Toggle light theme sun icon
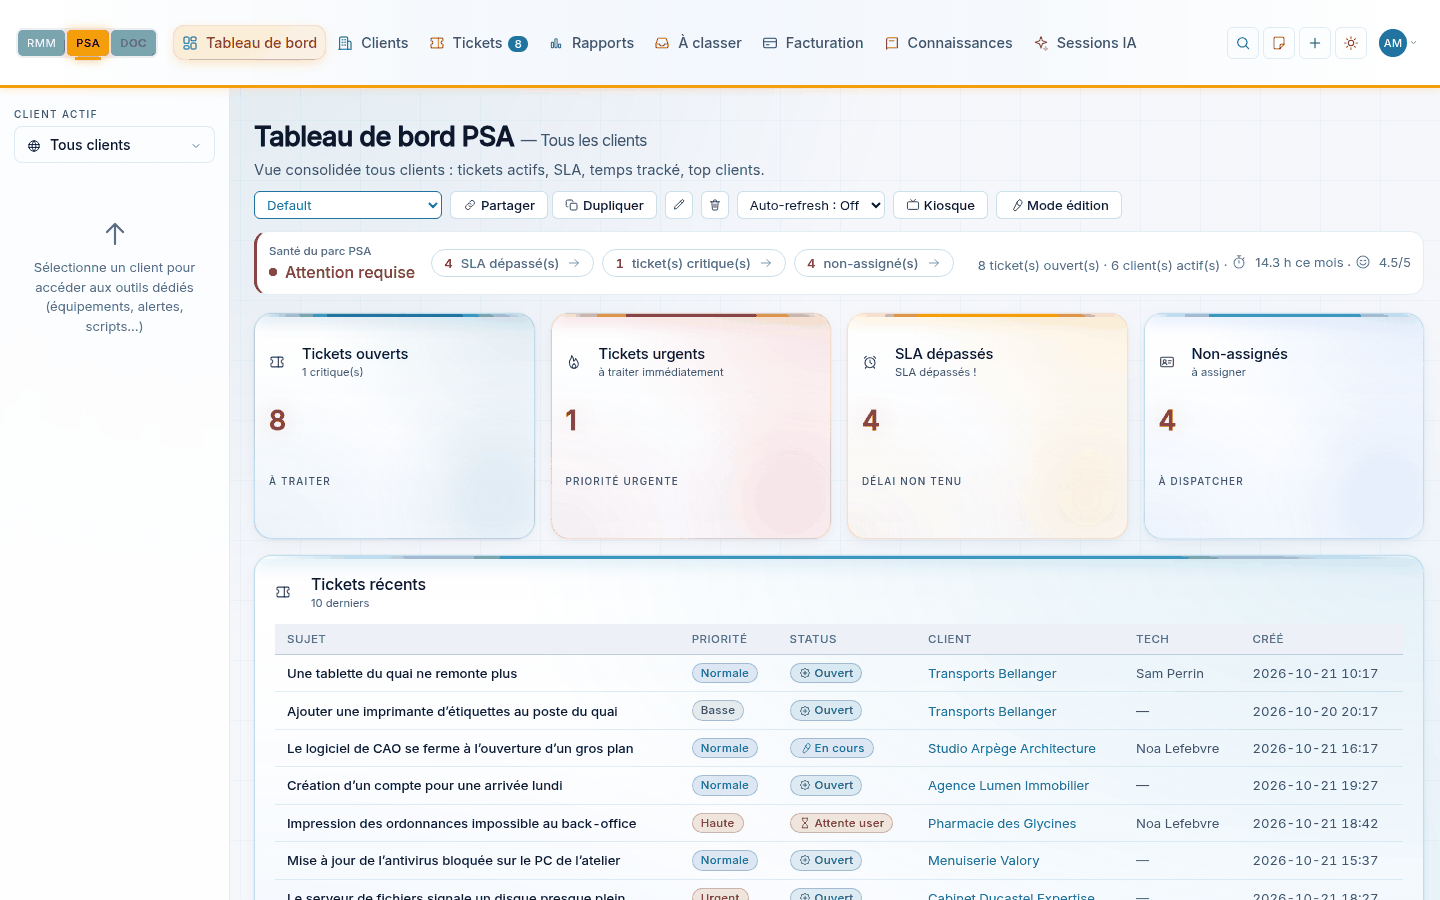The height and width of the screenshot is (900, 1440). coord(1351,43)
